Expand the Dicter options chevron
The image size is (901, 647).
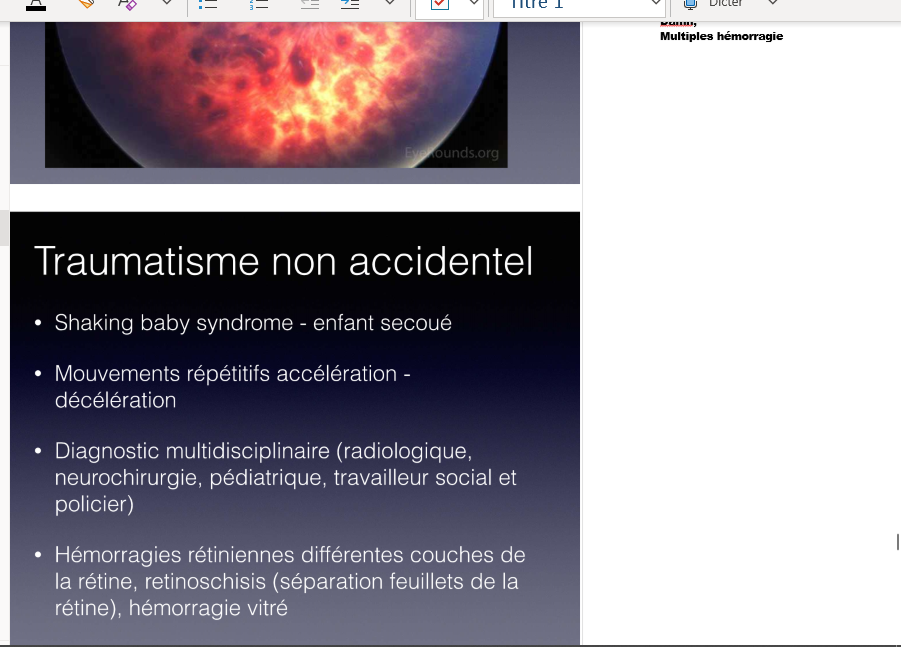tap(773, 3)
